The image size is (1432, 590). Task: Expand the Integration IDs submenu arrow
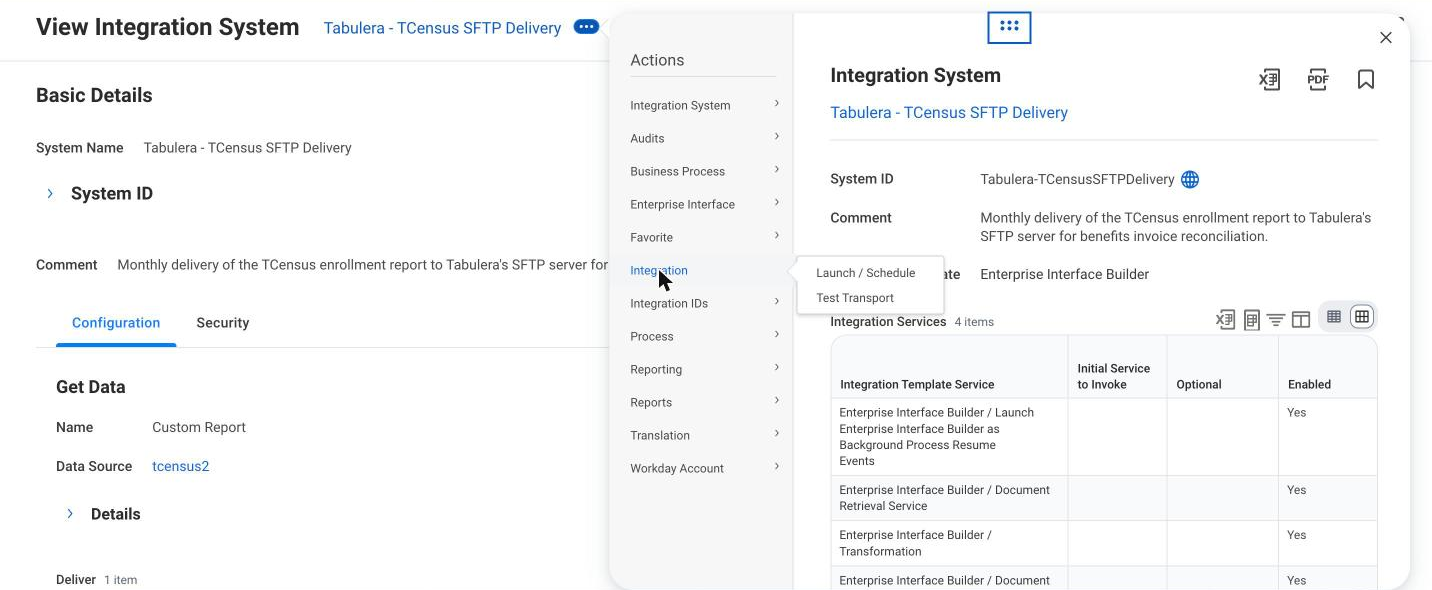[777, 302]
